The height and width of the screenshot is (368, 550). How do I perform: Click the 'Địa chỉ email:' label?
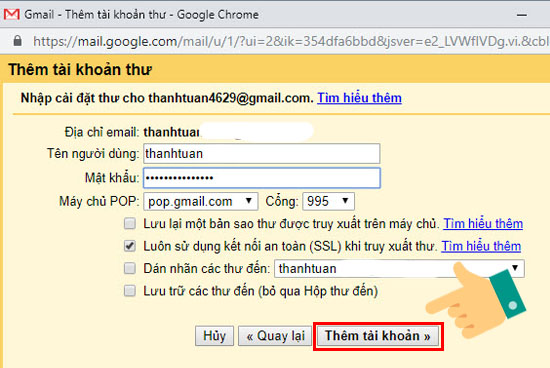102,133
